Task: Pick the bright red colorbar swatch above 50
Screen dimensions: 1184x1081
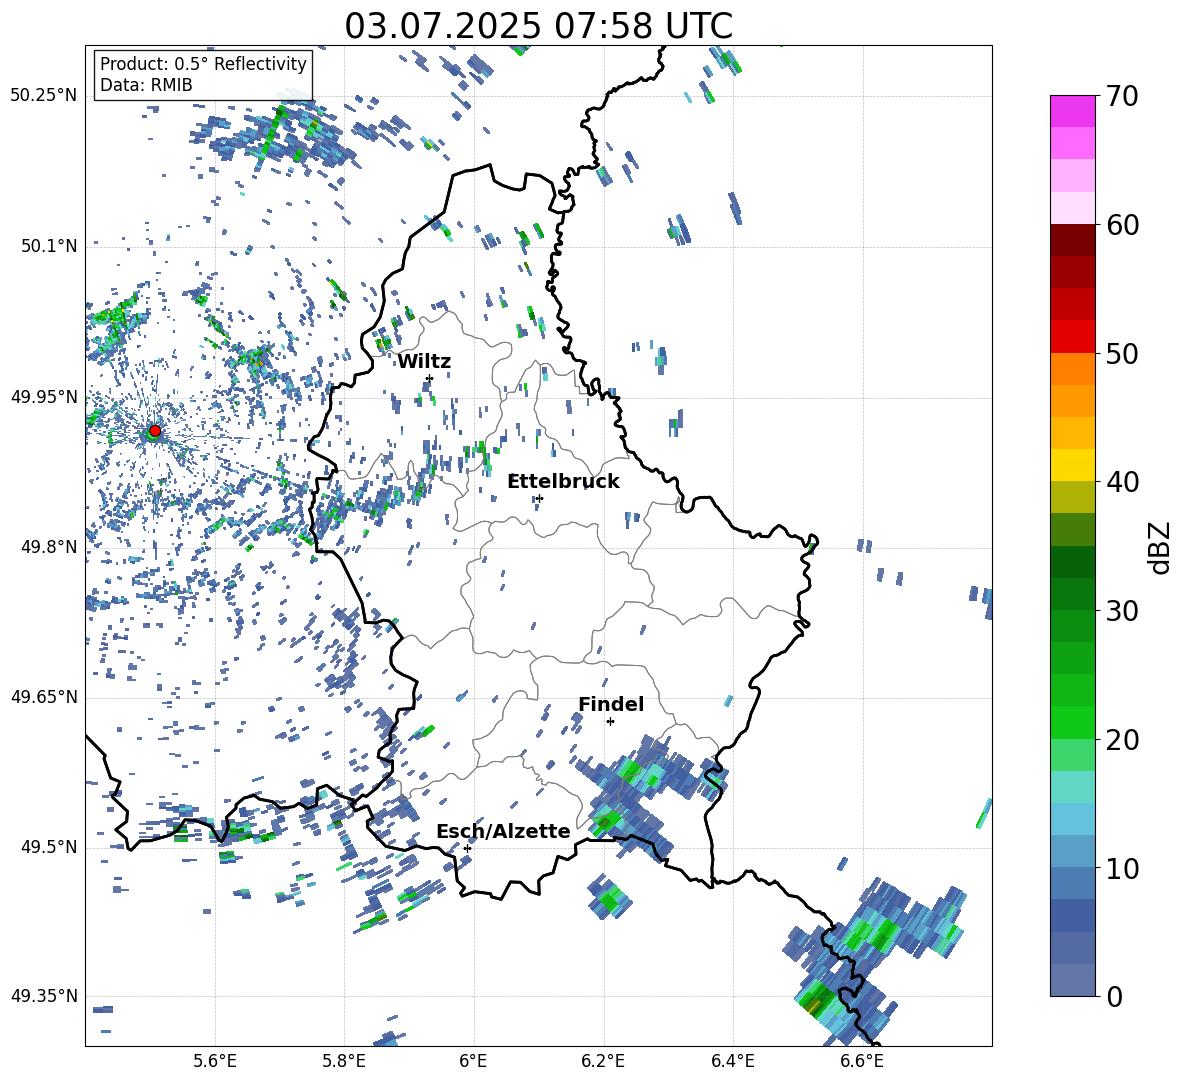Action: pos(1072,336)
